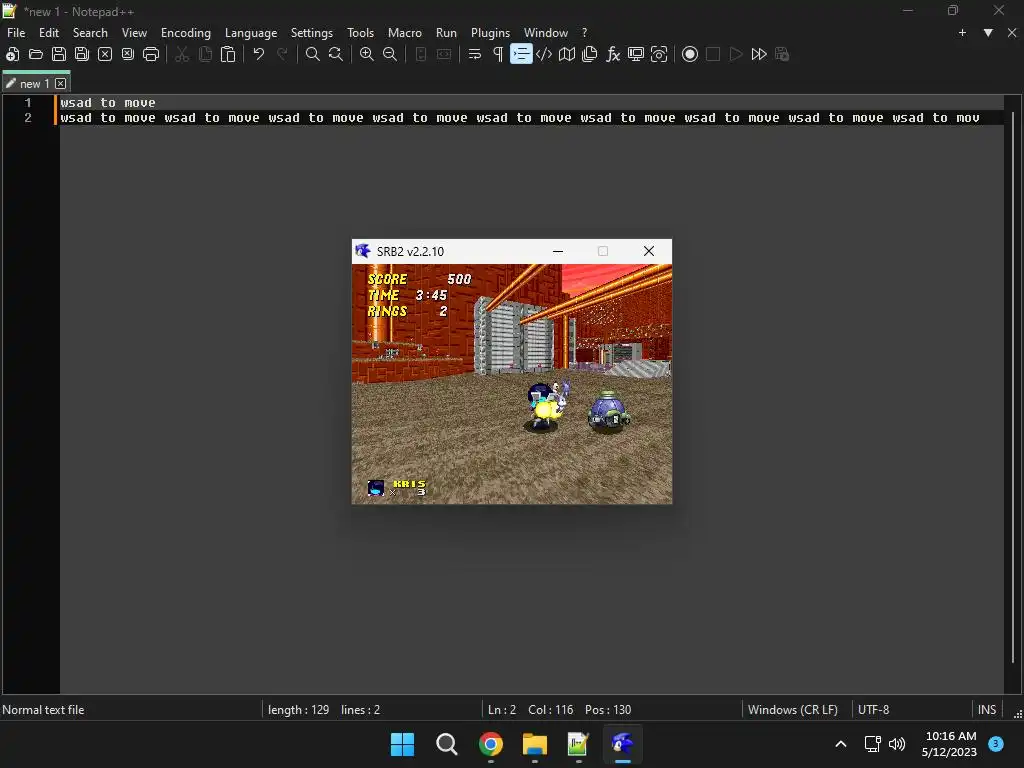Open the ? help menu
Image resolution: width=1024 pixels, height=768 pixels.
click(584, 33)
